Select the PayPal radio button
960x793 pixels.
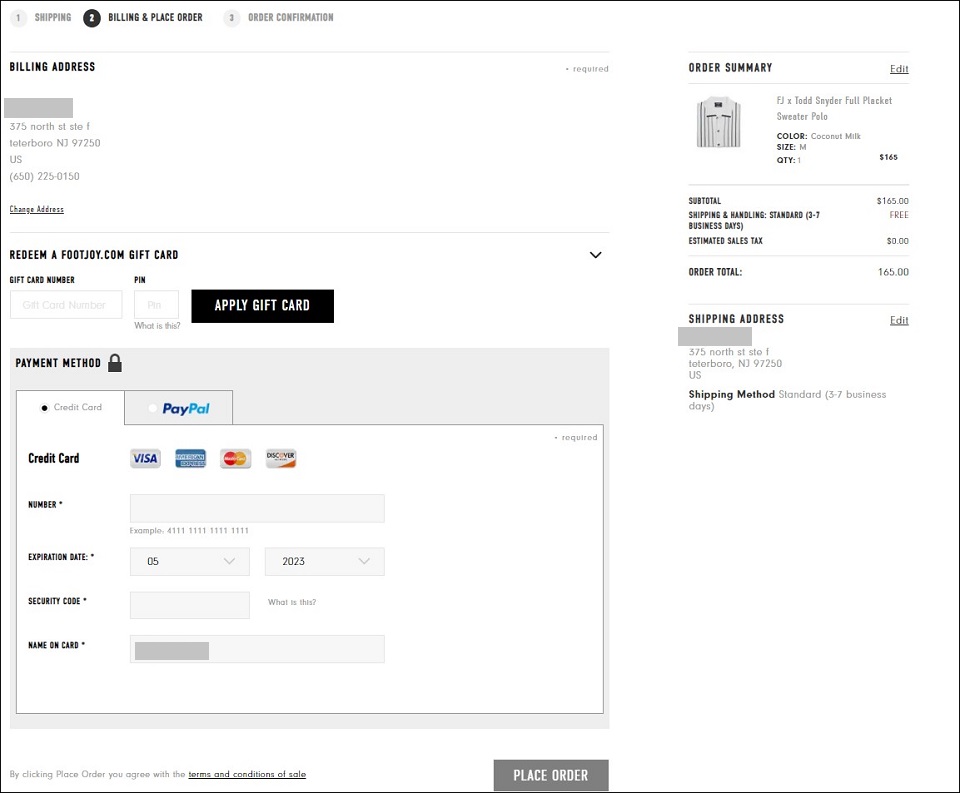coord(152,408)
